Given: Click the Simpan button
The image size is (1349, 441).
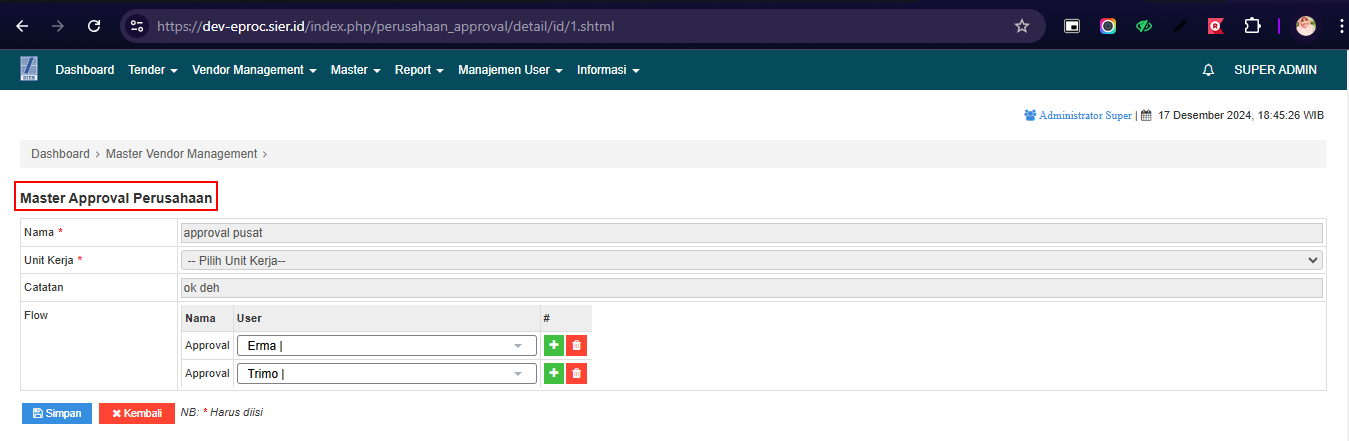Looking at the screenshot, I should coord(57,413).
